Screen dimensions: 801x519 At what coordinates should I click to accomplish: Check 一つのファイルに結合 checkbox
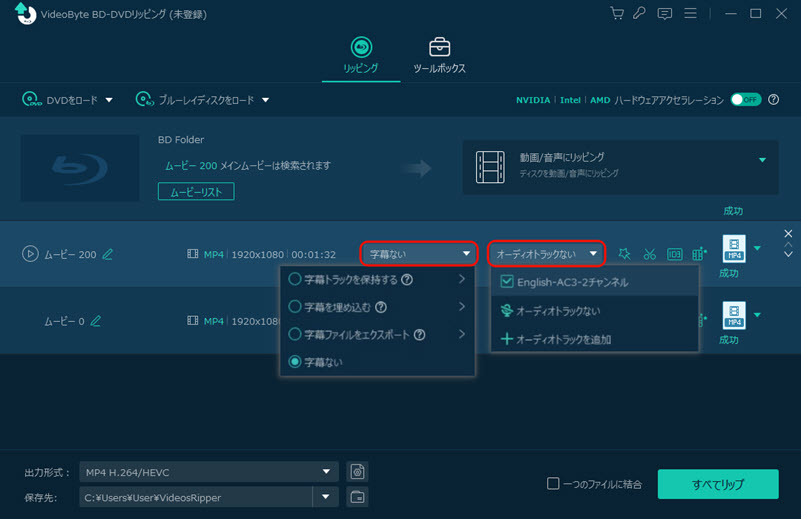pyautogui.click(x=553, y=483)
